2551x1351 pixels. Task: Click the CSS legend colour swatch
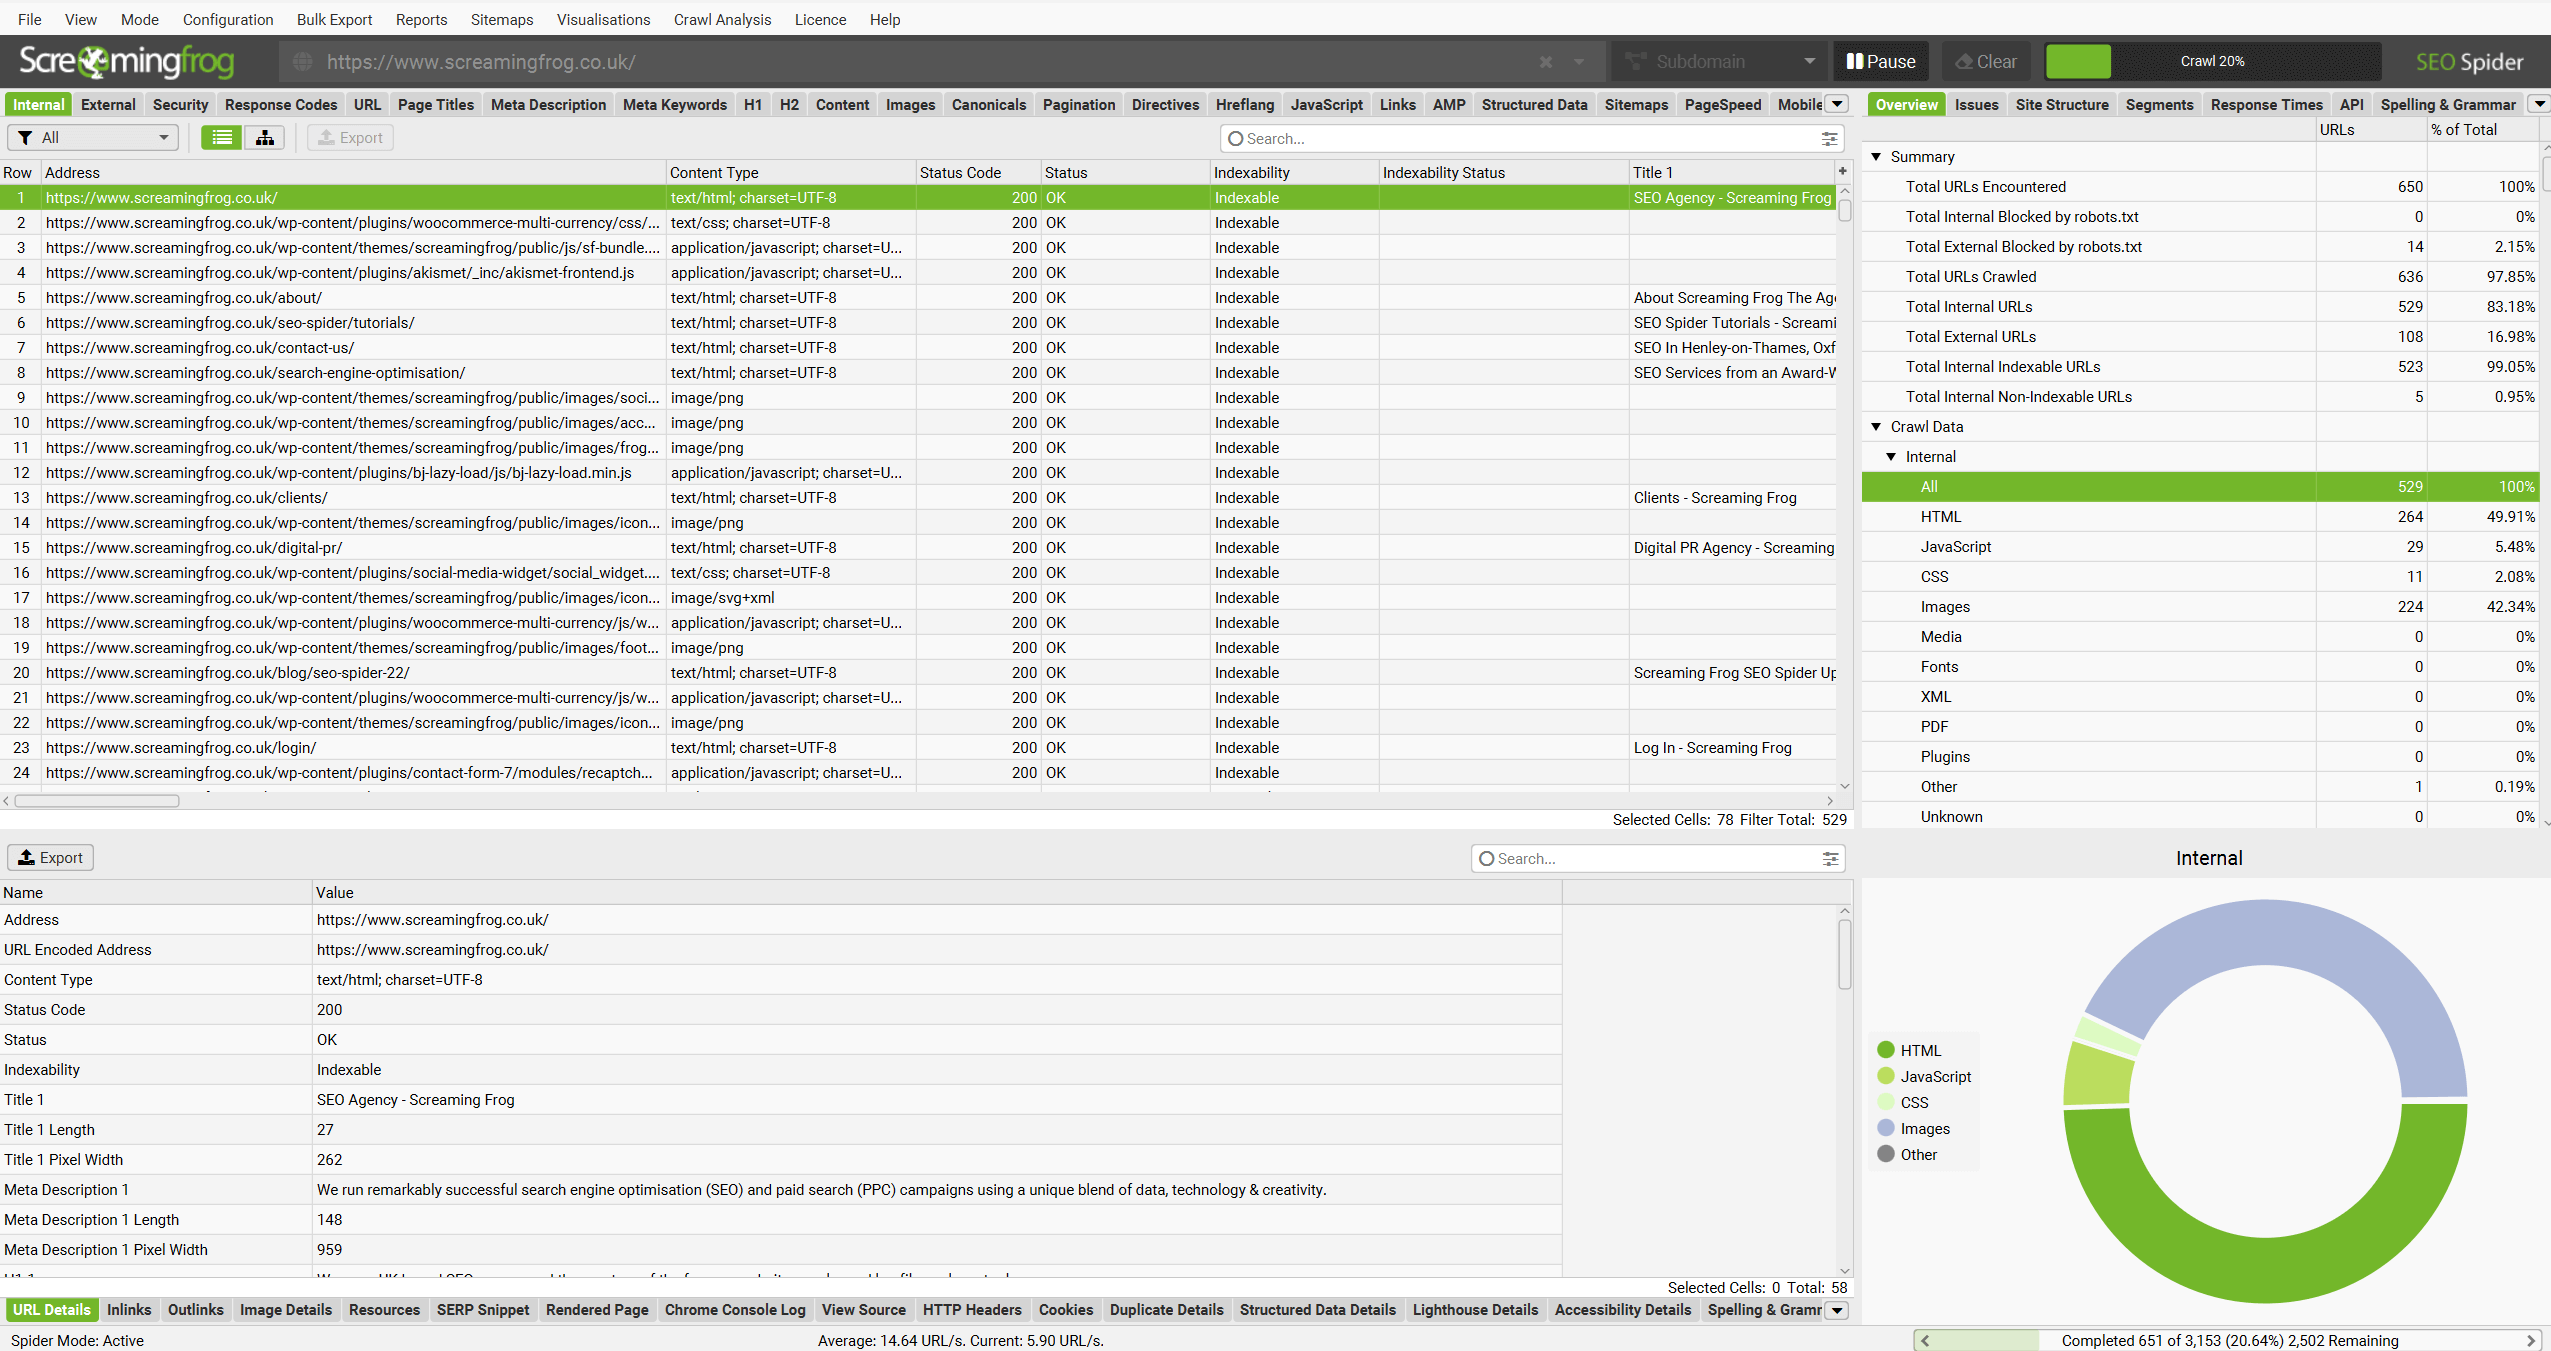coord(1886,1102)
